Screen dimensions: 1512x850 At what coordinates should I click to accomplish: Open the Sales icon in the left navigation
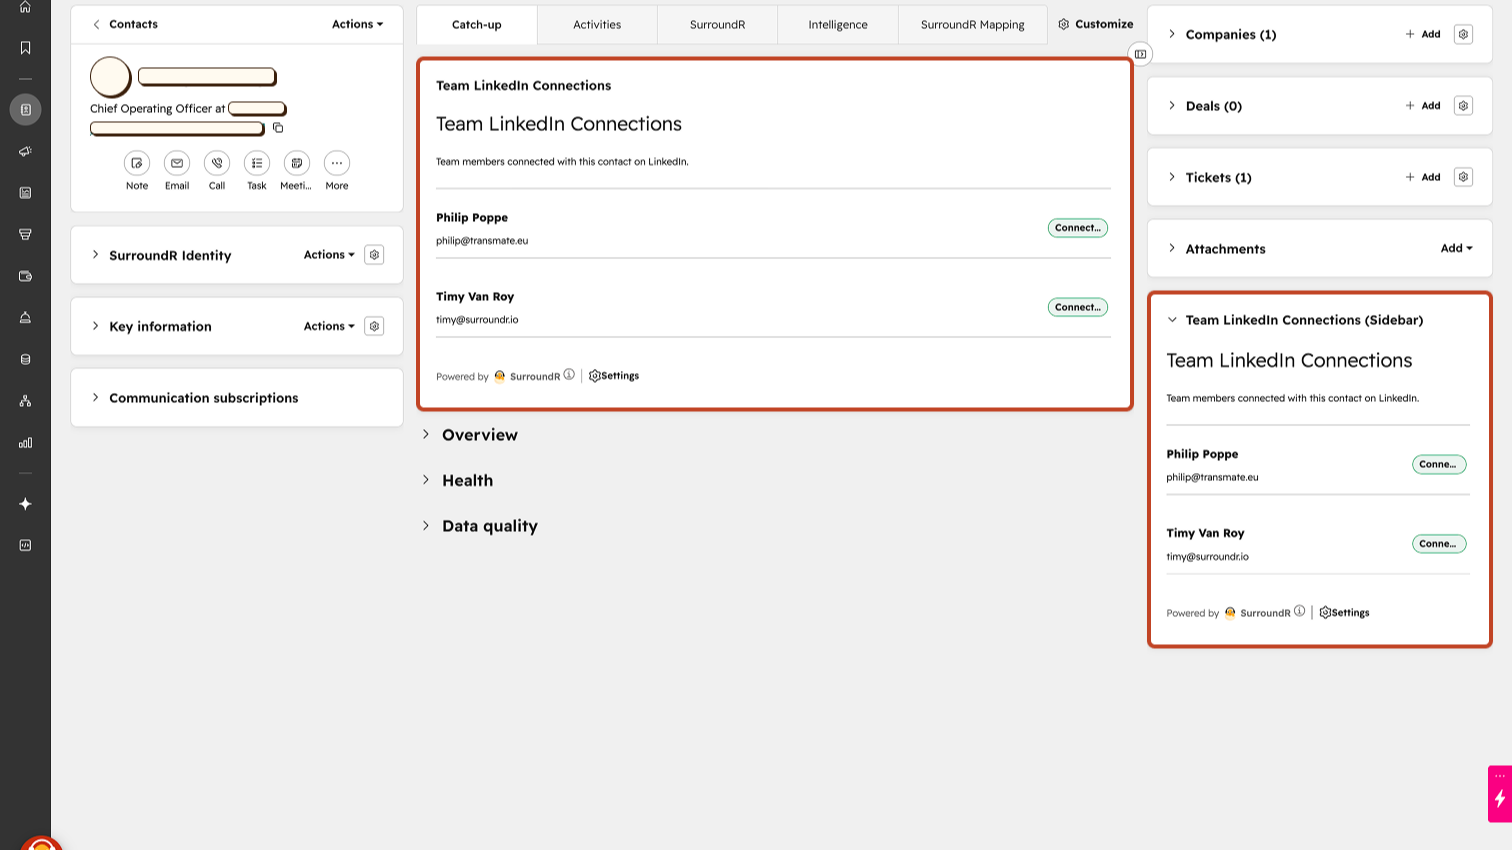tap(25, 234)
